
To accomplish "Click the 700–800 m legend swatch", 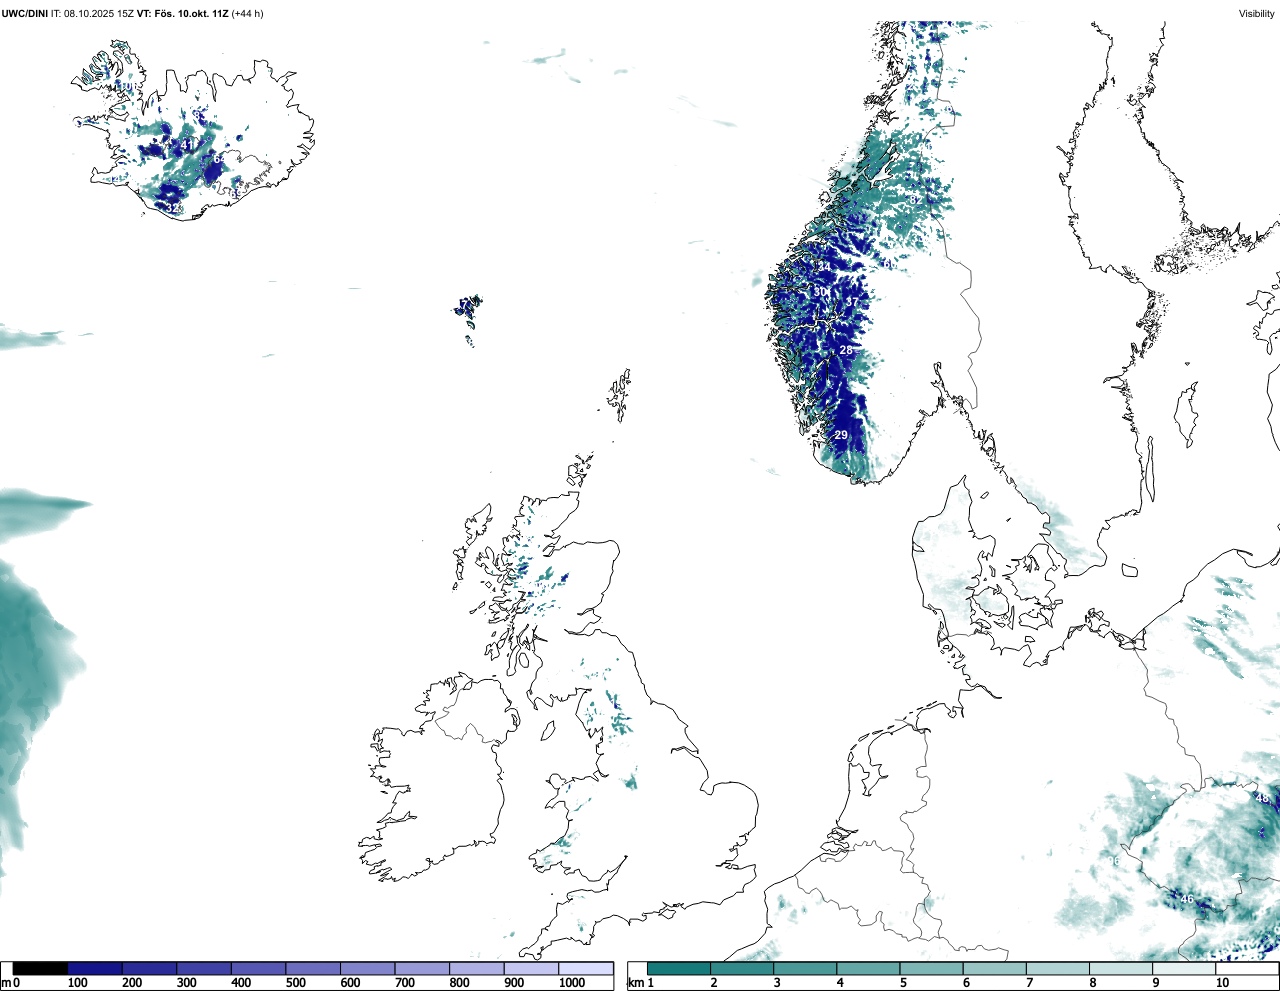I will pos(422,969).
